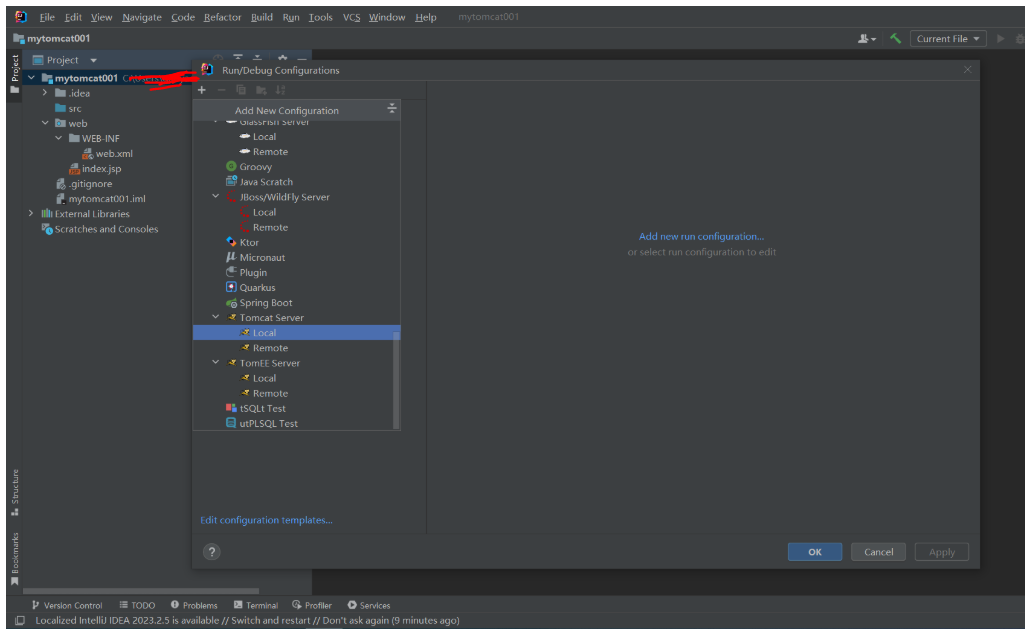Open the TODO tool window tab
This screenshot has height=629, width=1025.
point(137,605)
